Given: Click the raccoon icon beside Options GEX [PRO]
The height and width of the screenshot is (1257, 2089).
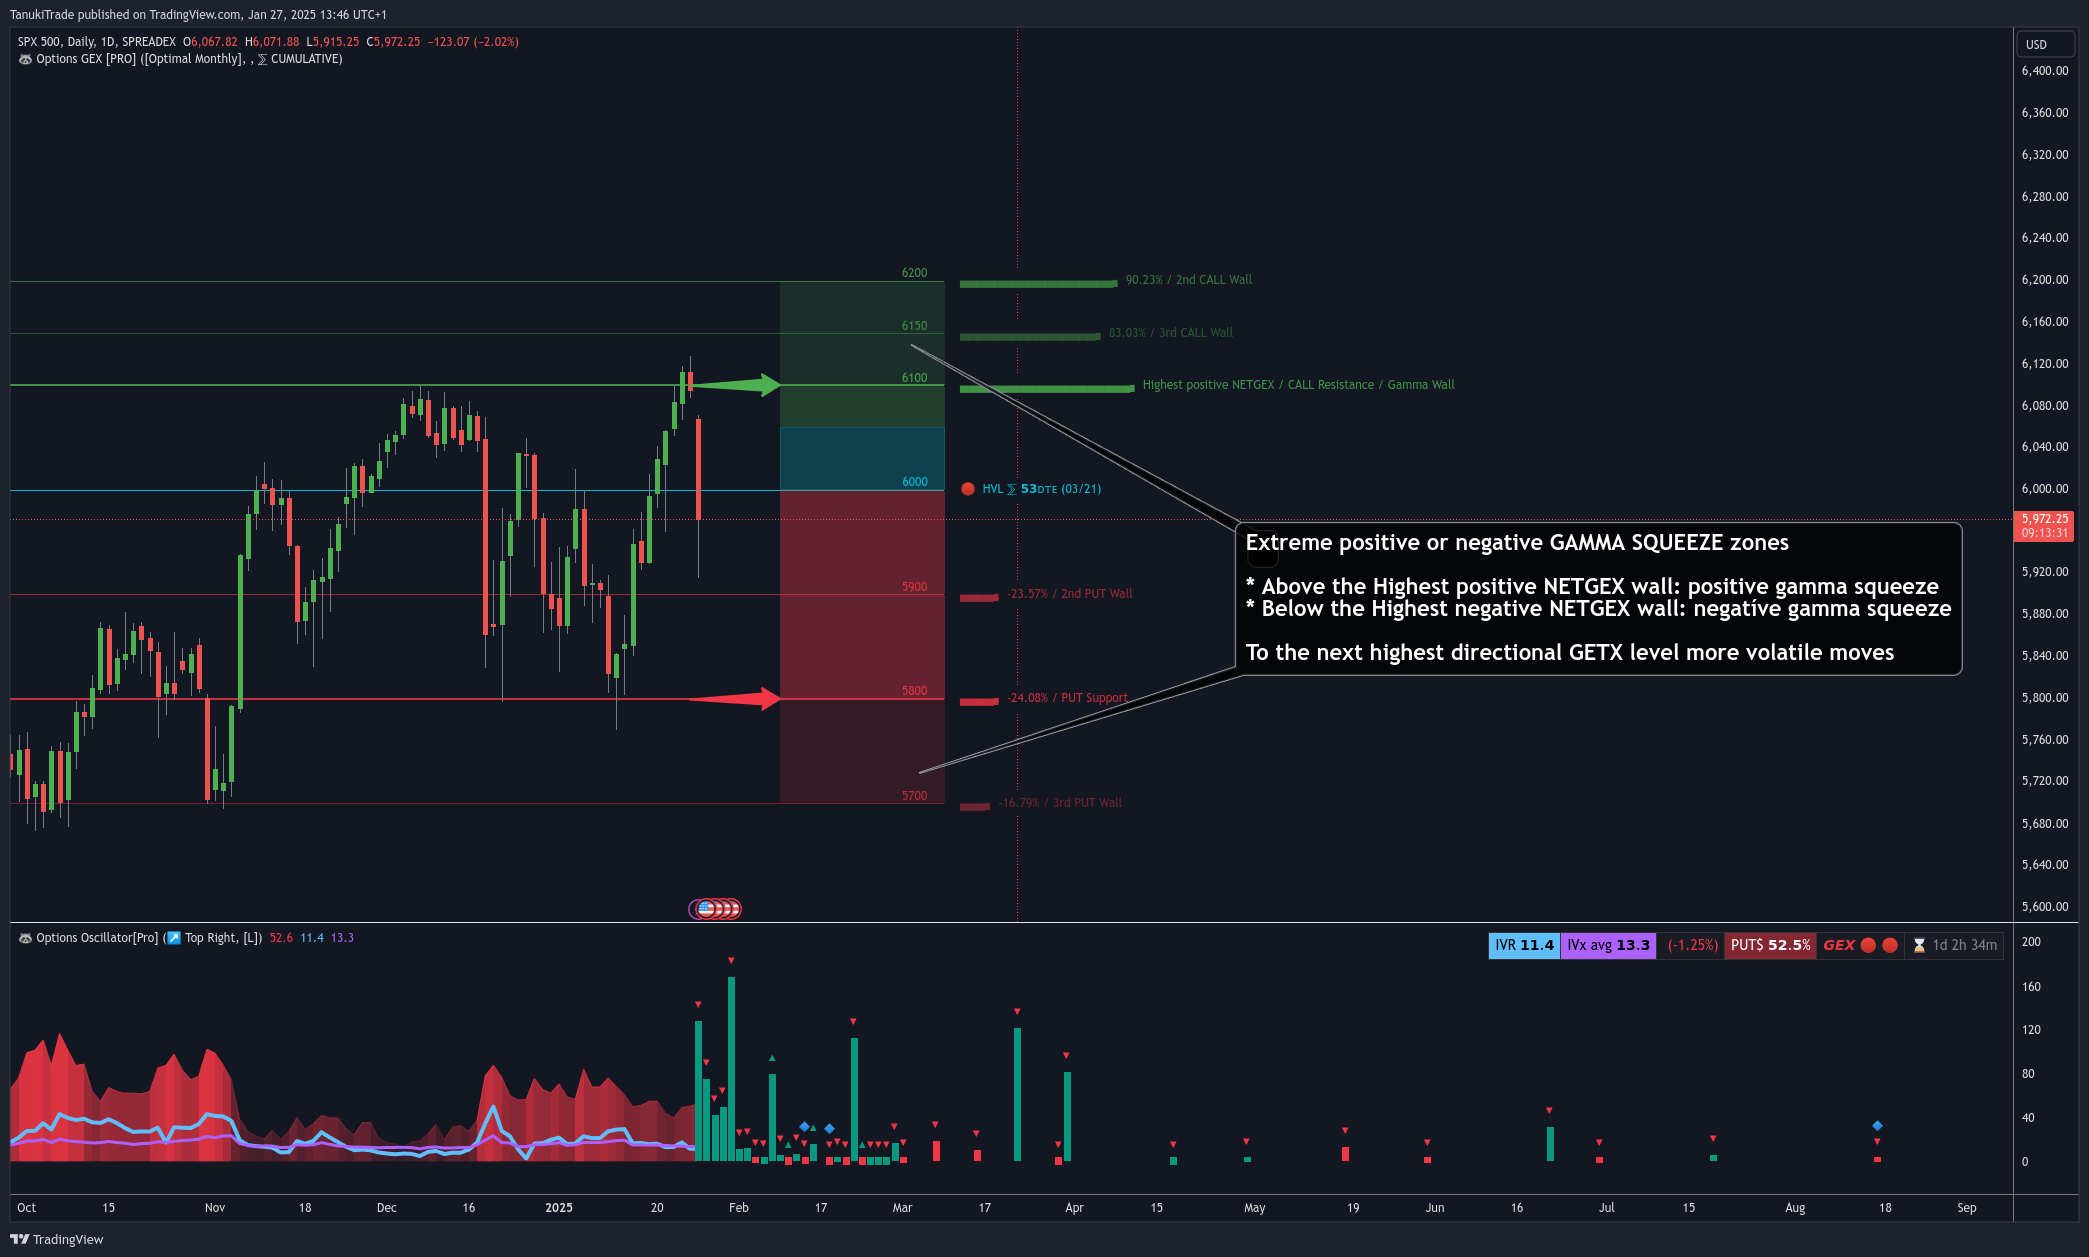Looking at the screenshot, I should pyautogui.click(x=25, y=59).
